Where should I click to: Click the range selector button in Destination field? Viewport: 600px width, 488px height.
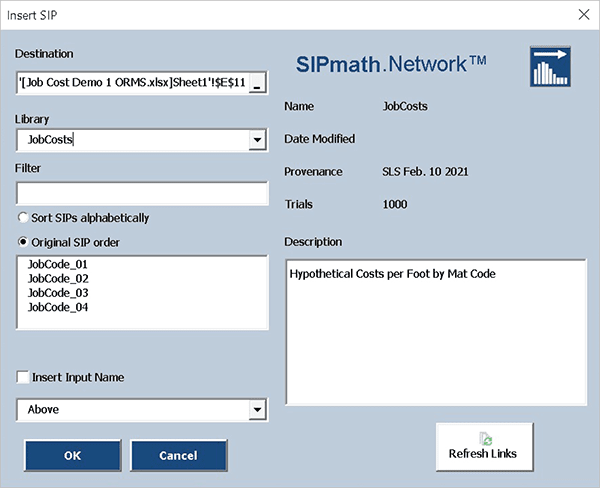click(257, 83)
